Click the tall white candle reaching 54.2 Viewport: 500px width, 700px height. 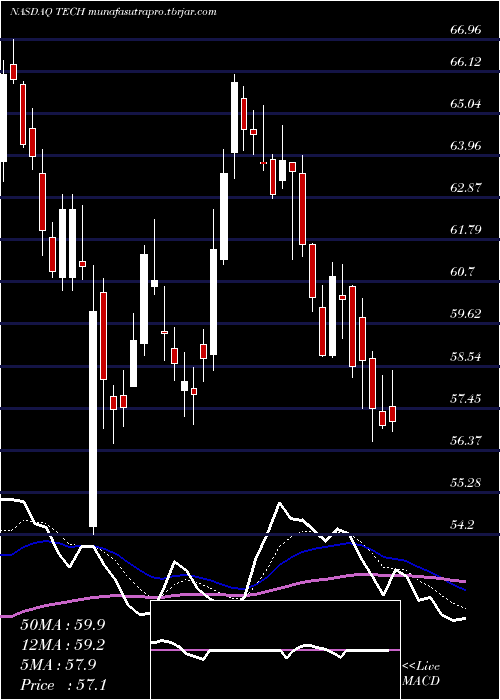coord(93,419)
